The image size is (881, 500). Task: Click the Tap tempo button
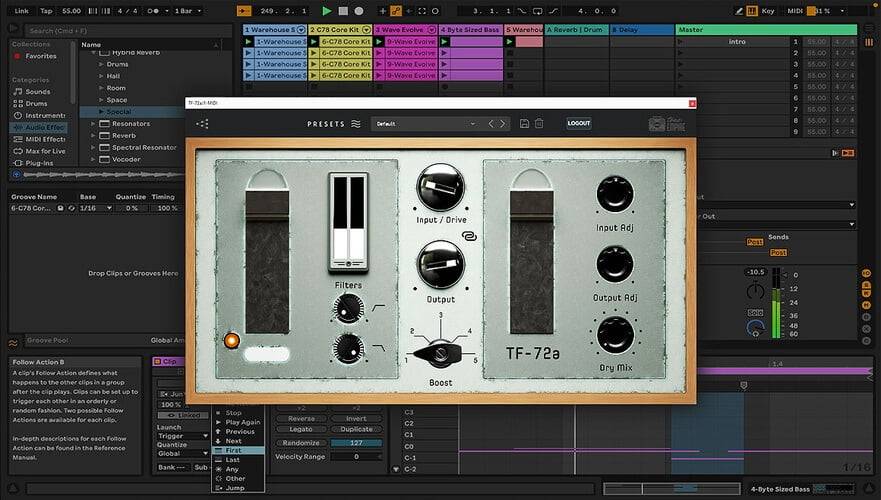pos(46,11)
